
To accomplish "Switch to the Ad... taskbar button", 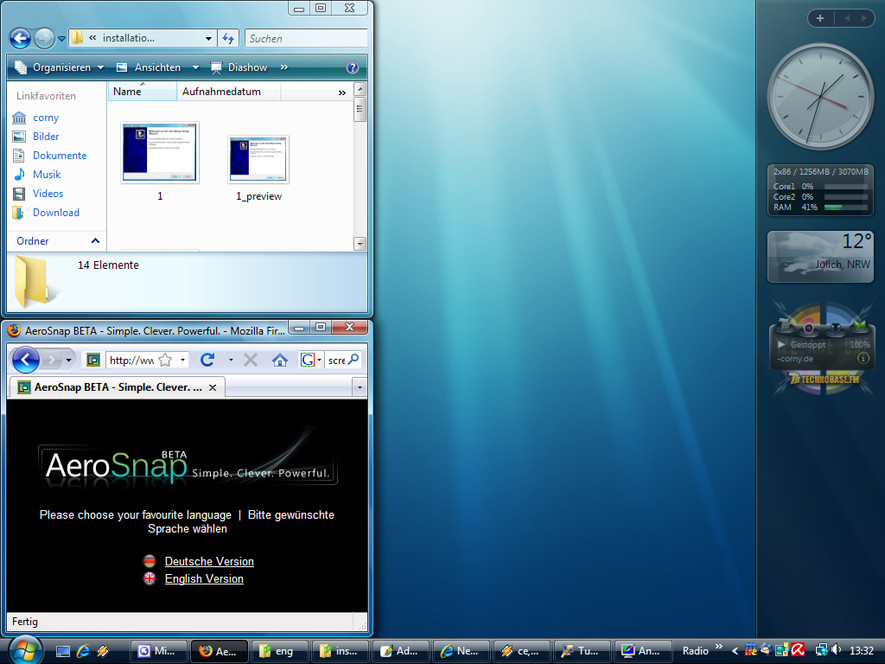I will (x=401, y=651).
